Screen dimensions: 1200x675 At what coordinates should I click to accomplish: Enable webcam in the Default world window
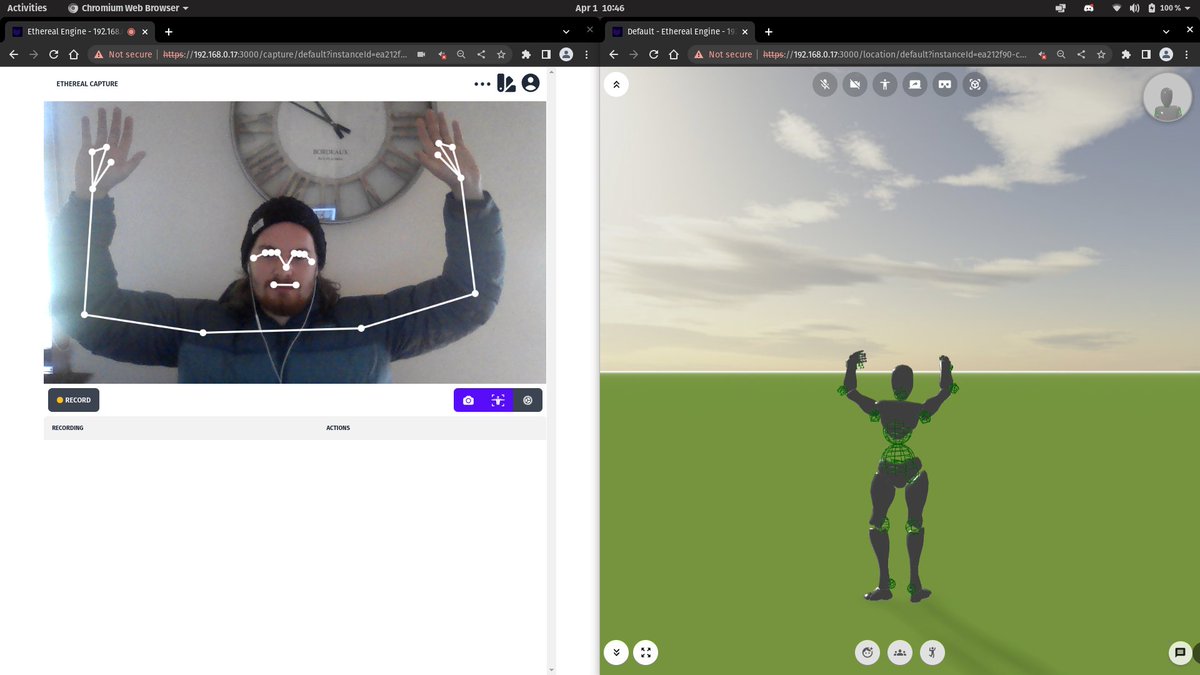click(x=855, y=85)
